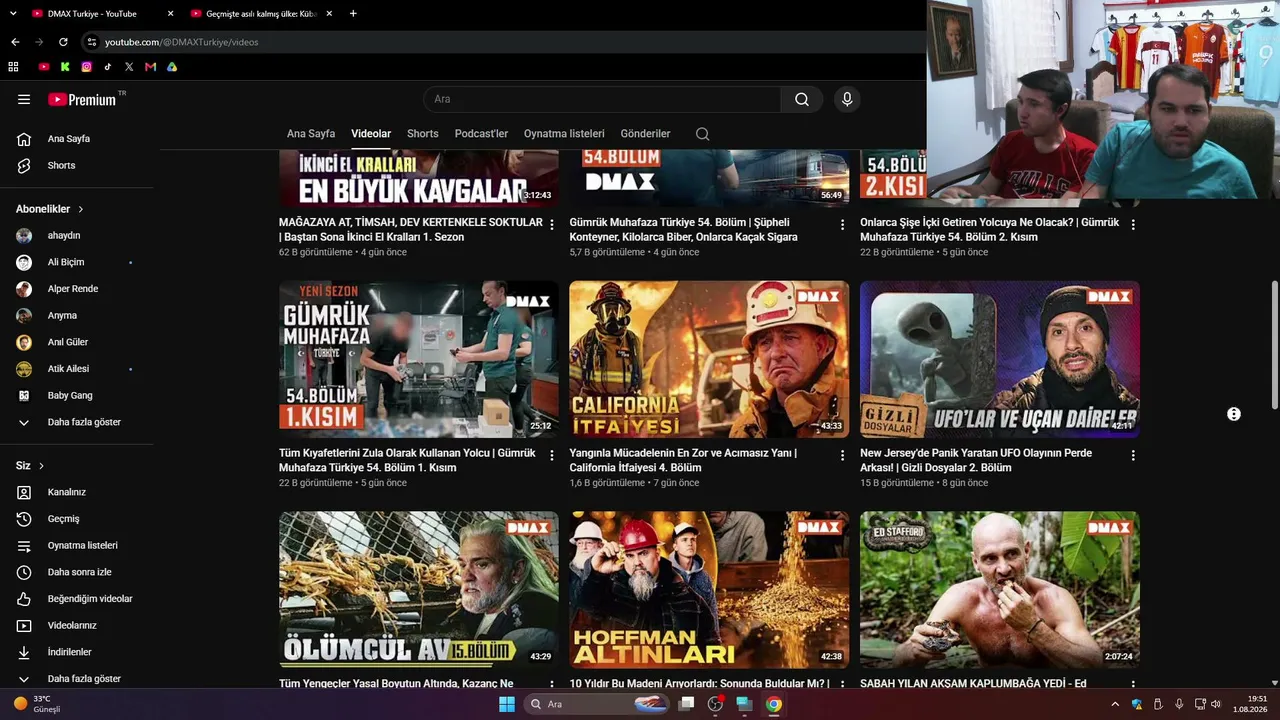Expand the Siz section chevron

pyautogui.click(x=41, y=466)
